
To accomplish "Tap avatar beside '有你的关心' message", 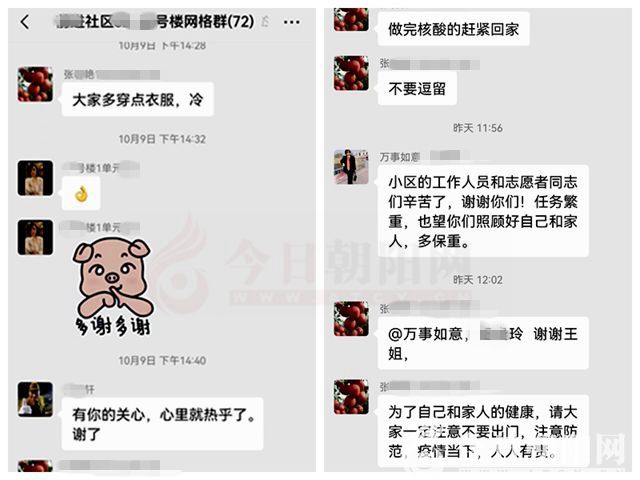I will [35, 399].
